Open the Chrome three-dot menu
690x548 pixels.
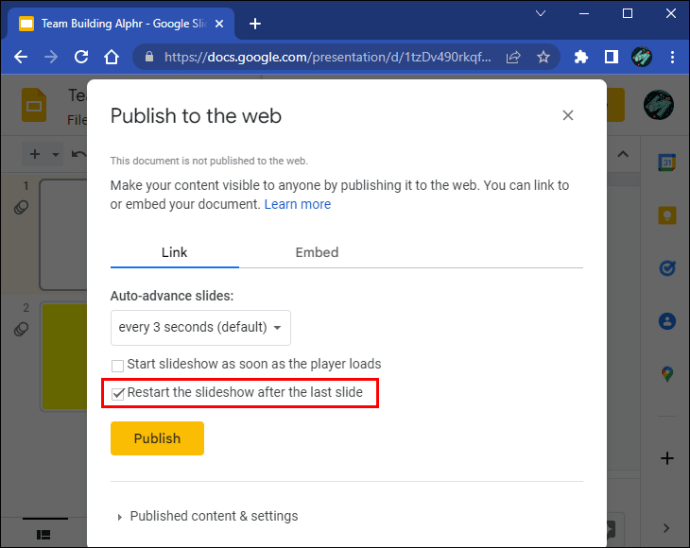click(x=672, y=57)
